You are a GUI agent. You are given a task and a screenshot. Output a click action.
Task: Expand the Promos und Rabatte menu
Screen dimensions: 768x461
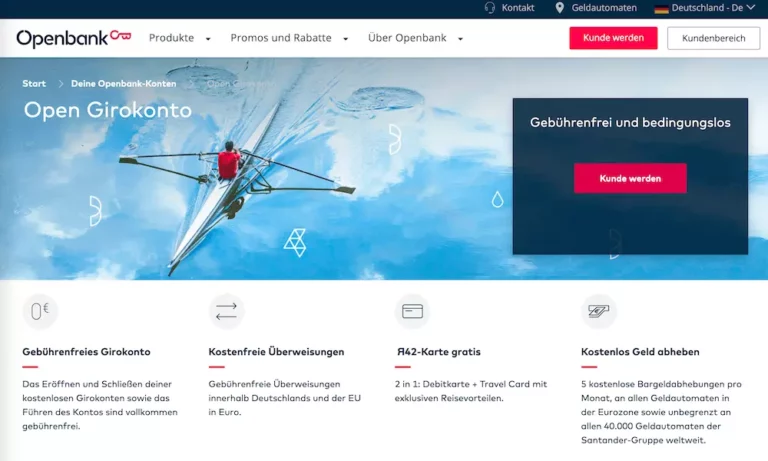click(281, 38)
